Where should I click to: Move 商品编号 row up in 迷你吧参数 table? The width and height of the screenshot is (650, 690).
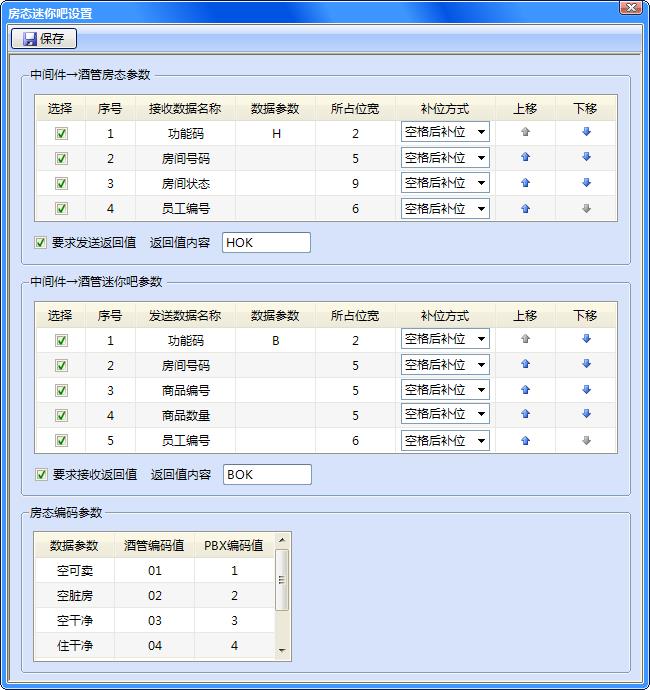point(525,390)
